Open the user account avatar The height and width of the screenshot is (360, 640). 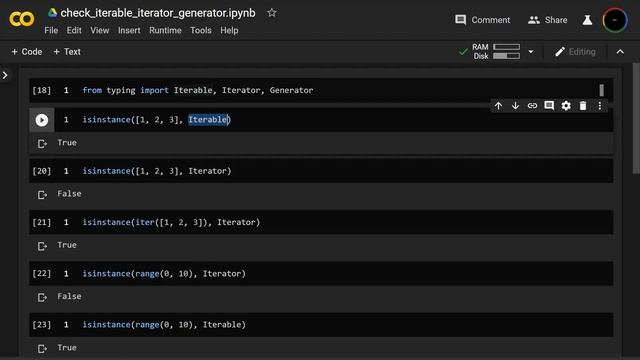[x=615, y=20]
